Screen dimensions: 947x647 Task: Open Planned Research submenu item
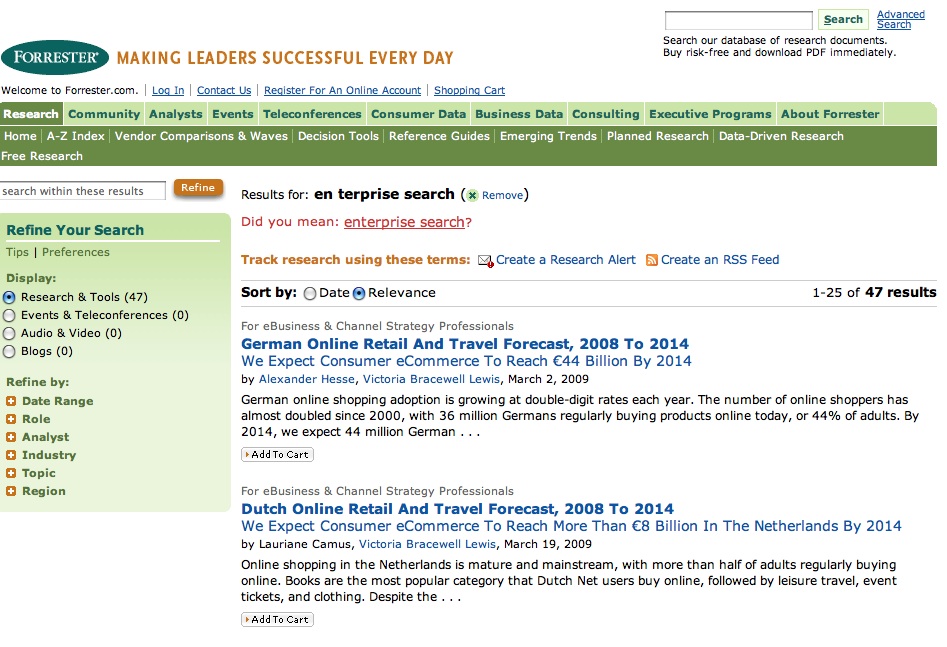tap(658, 137)
